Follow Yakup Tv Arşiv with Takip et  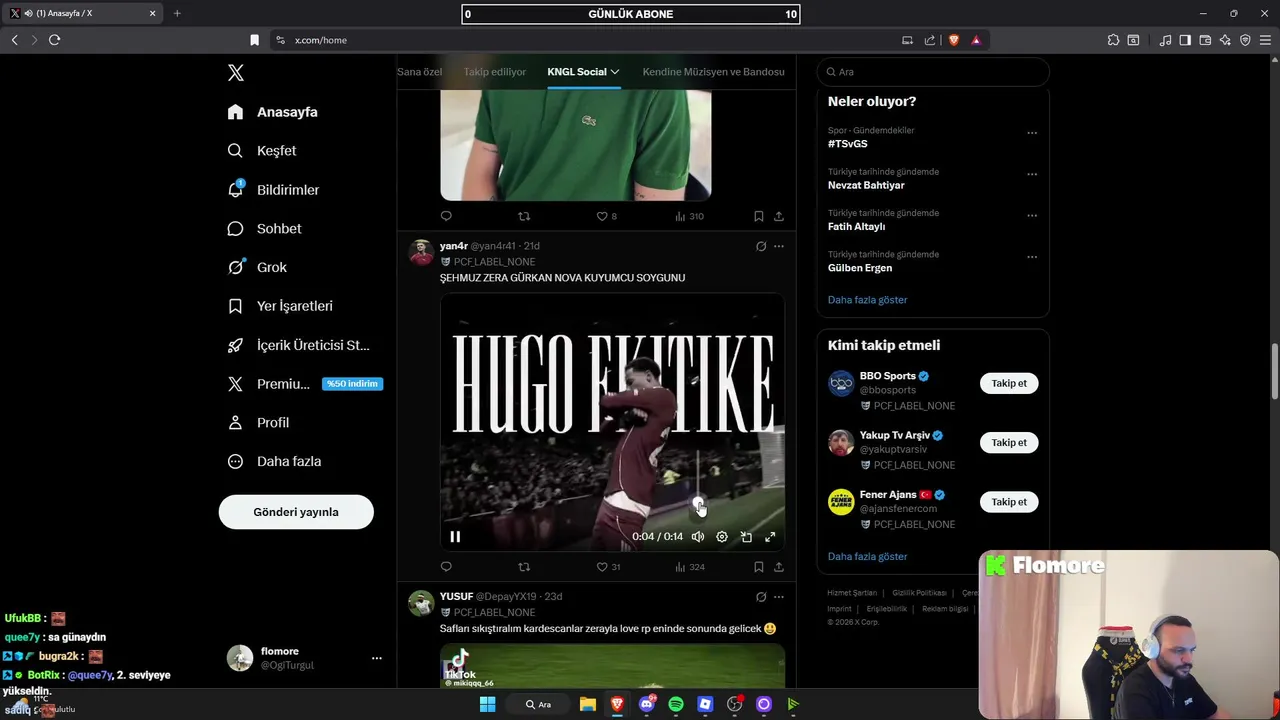(x=1009, y=442)
